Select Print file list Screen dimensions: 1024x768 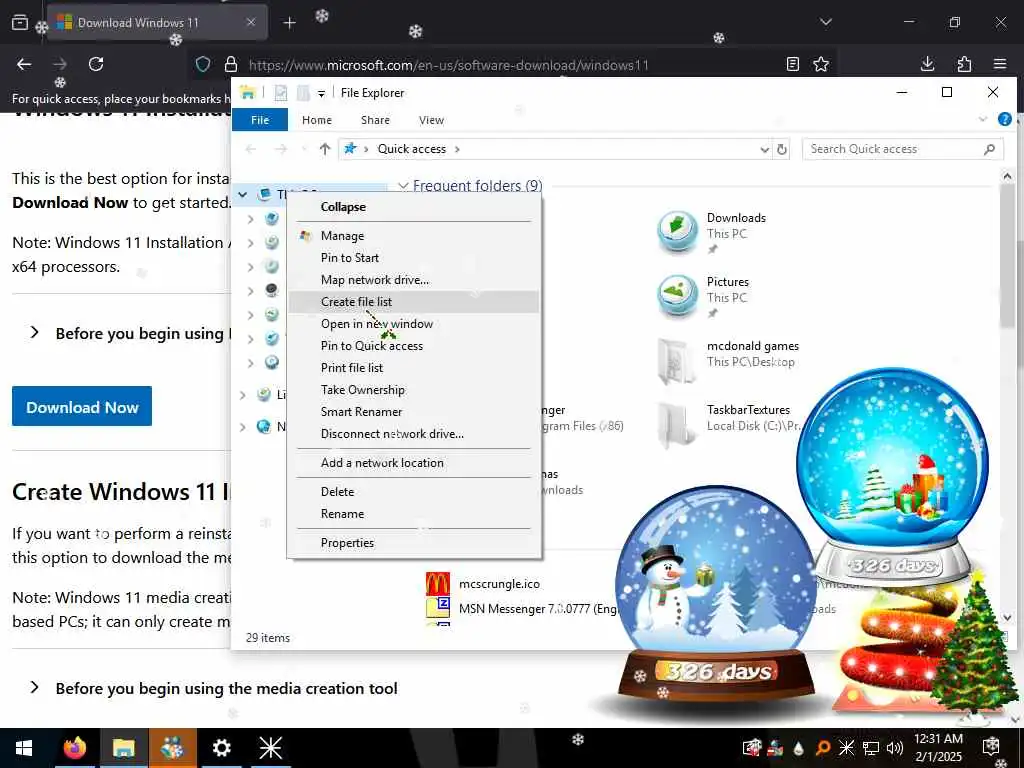click(x=414, y=368)
